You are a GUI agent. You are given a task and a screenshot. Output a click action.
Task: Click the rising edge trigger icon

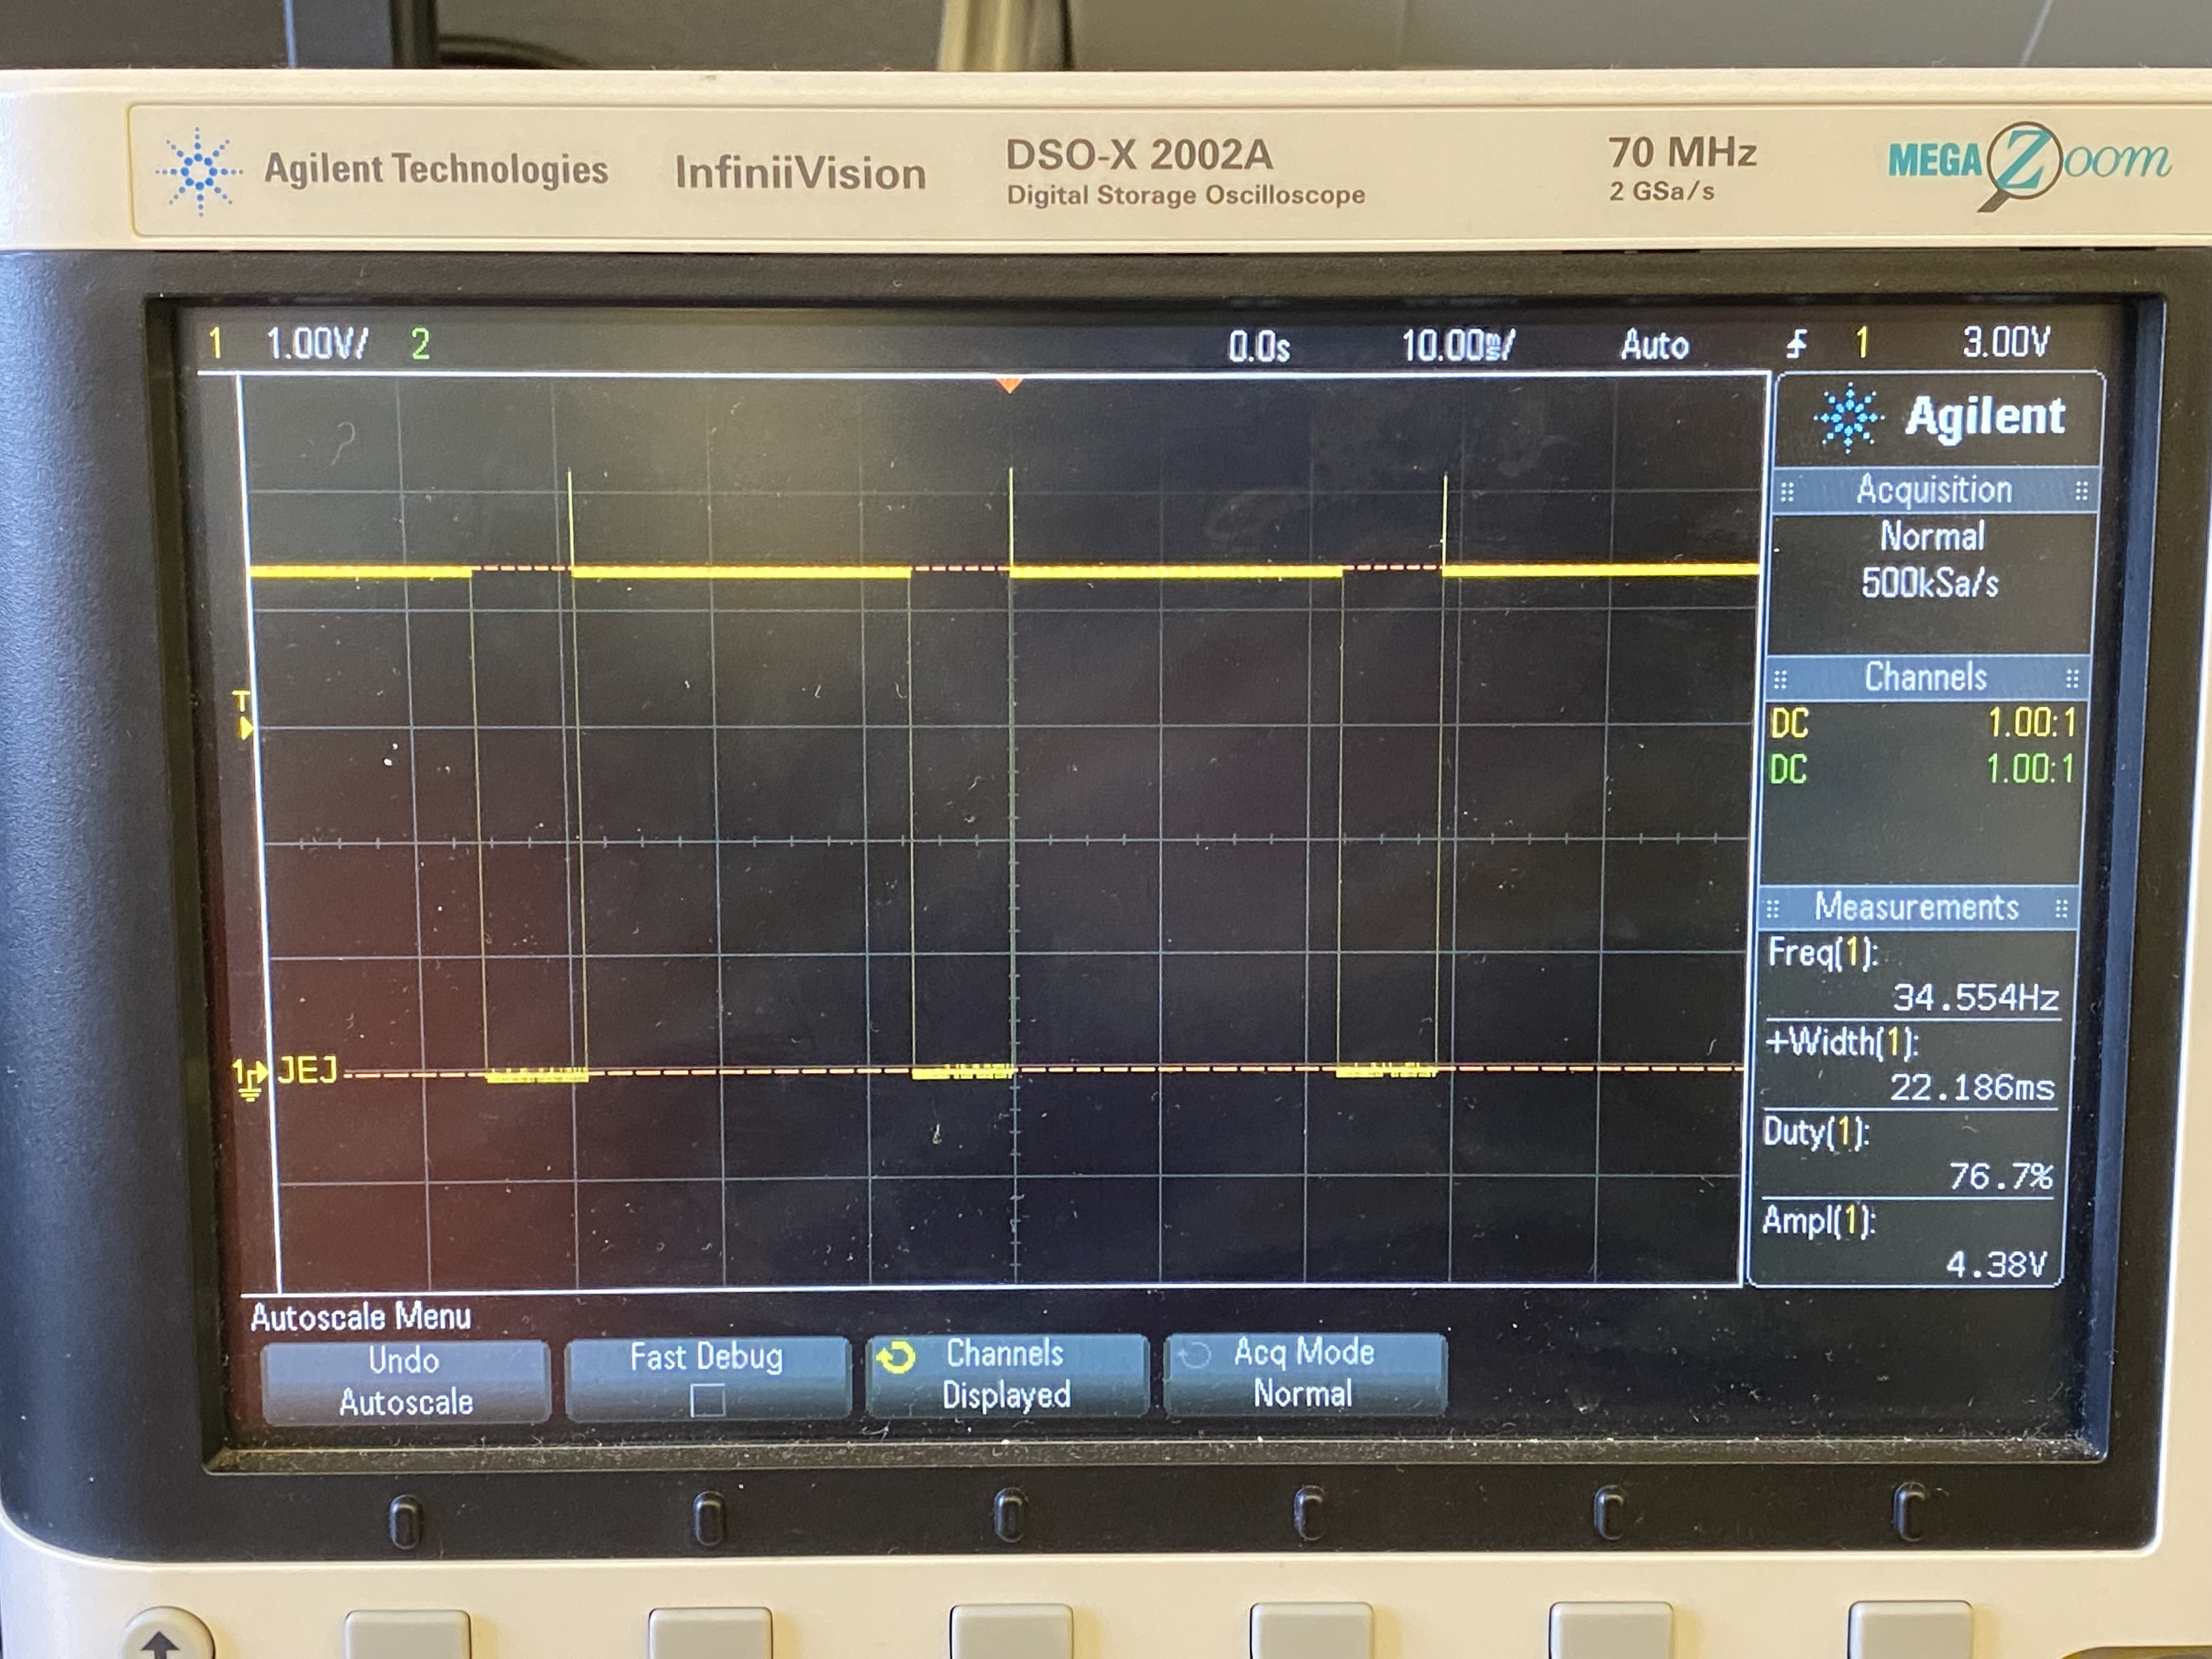point(1797,345)
